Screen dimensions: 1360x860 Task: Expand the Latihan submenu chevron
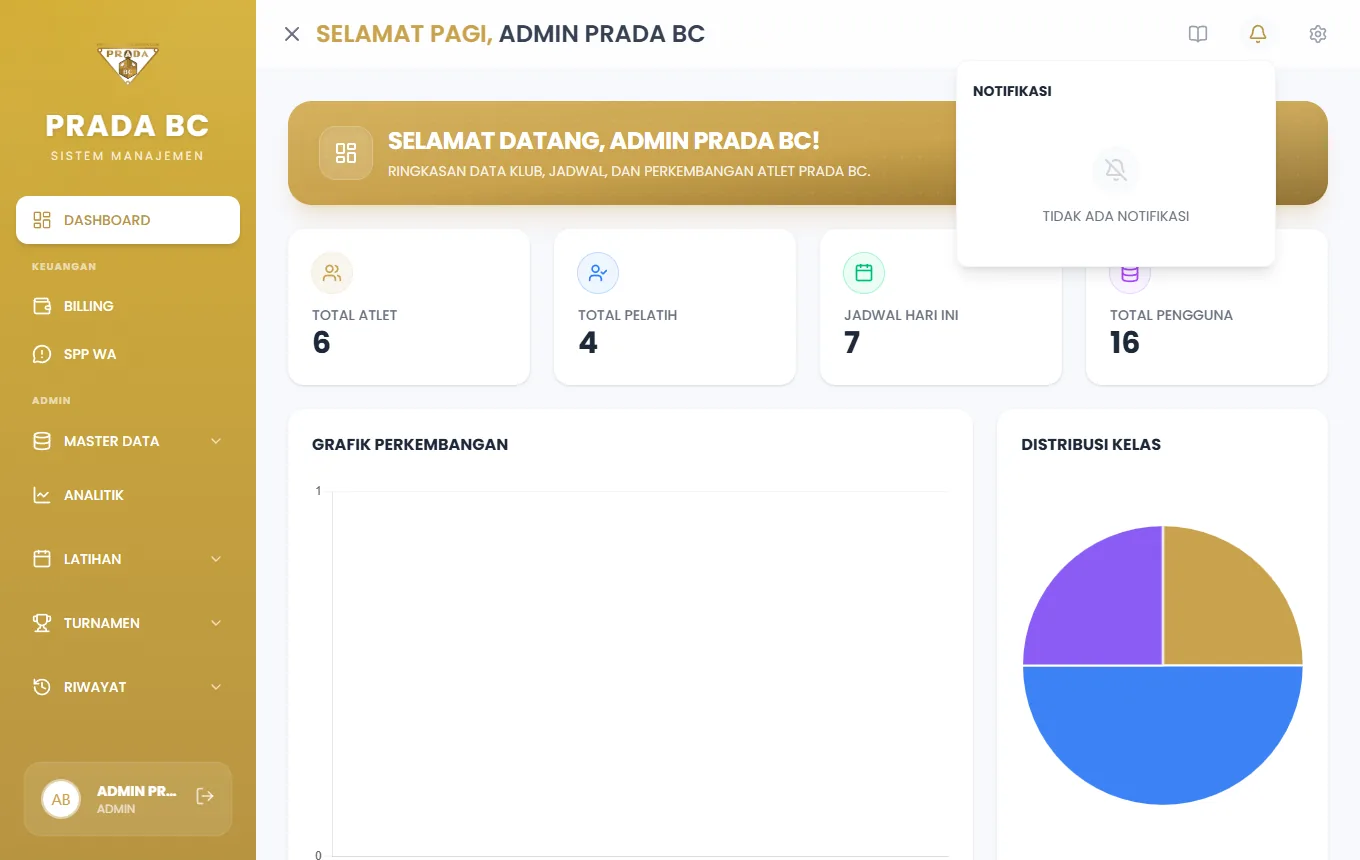[x=216, y=559]
